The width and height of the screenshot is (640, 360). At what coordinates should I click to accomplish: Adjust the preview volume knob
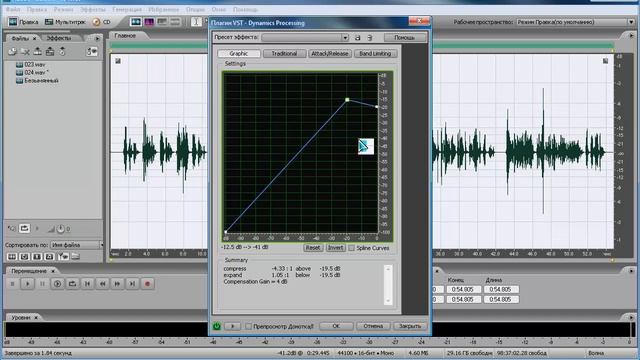tap(60, 229)
